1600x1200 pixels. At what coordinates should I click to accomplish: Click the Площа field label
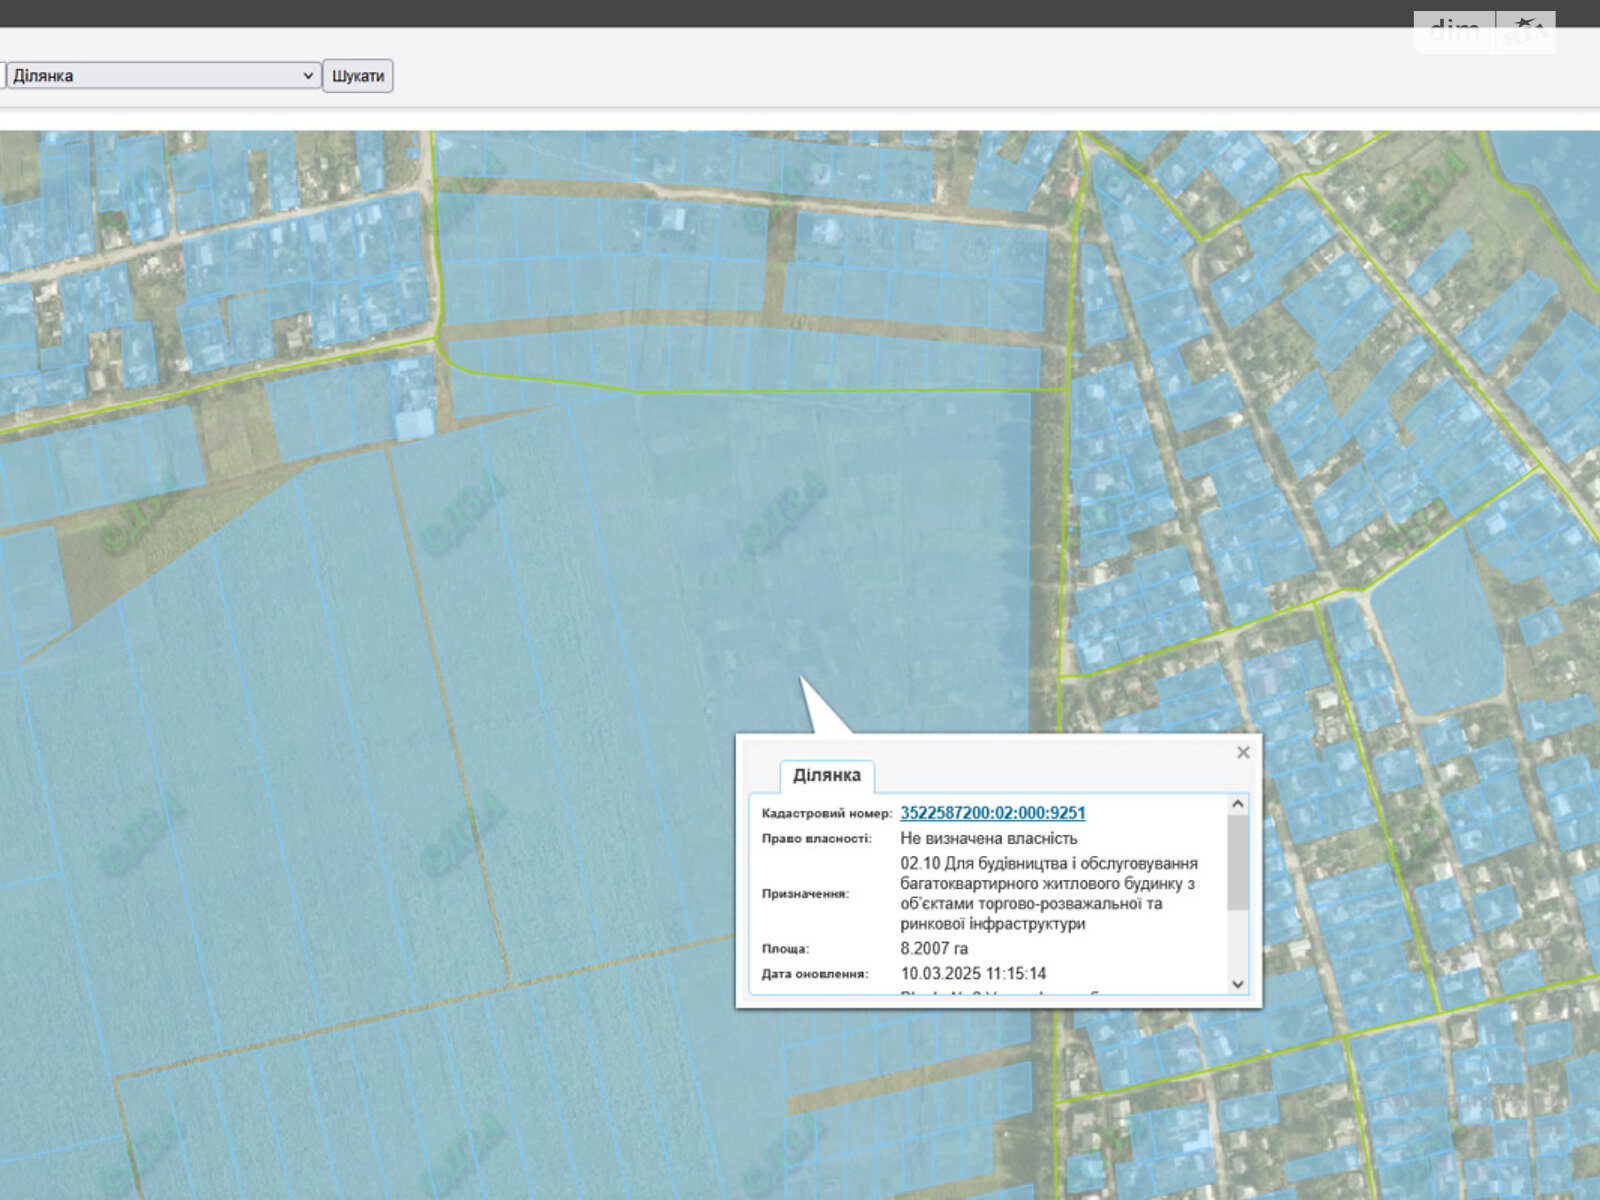pyautogui.click(x=785, y=949)
